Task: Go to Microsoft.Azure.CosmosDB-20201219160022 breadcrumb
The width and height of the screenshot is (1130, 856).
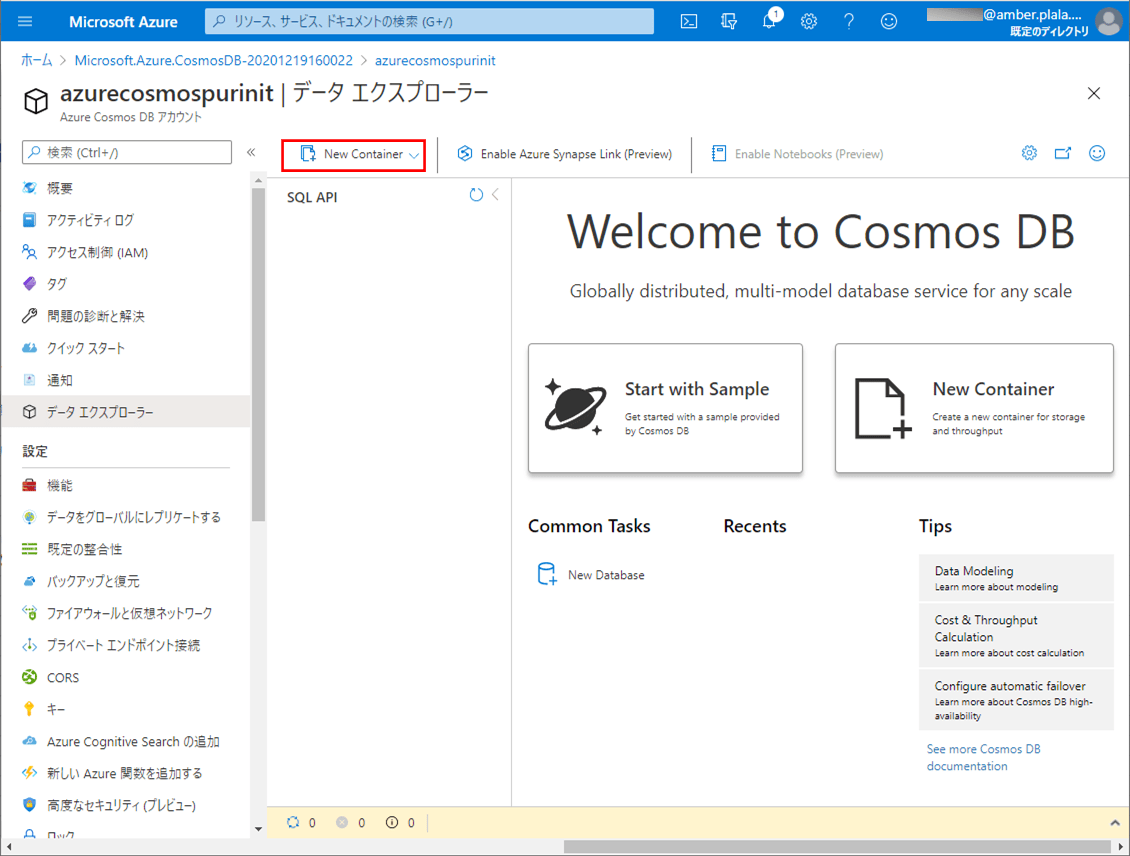Action: point(213,61)
